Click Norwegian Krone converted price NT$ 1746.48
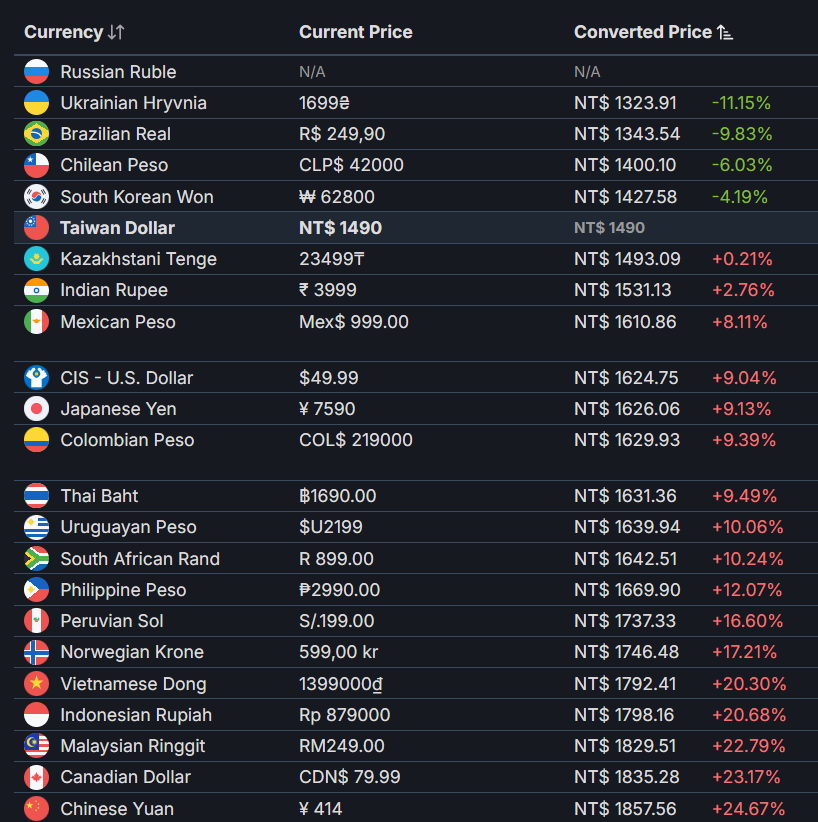This screenshot has width=818, height=822. [626, 652]
